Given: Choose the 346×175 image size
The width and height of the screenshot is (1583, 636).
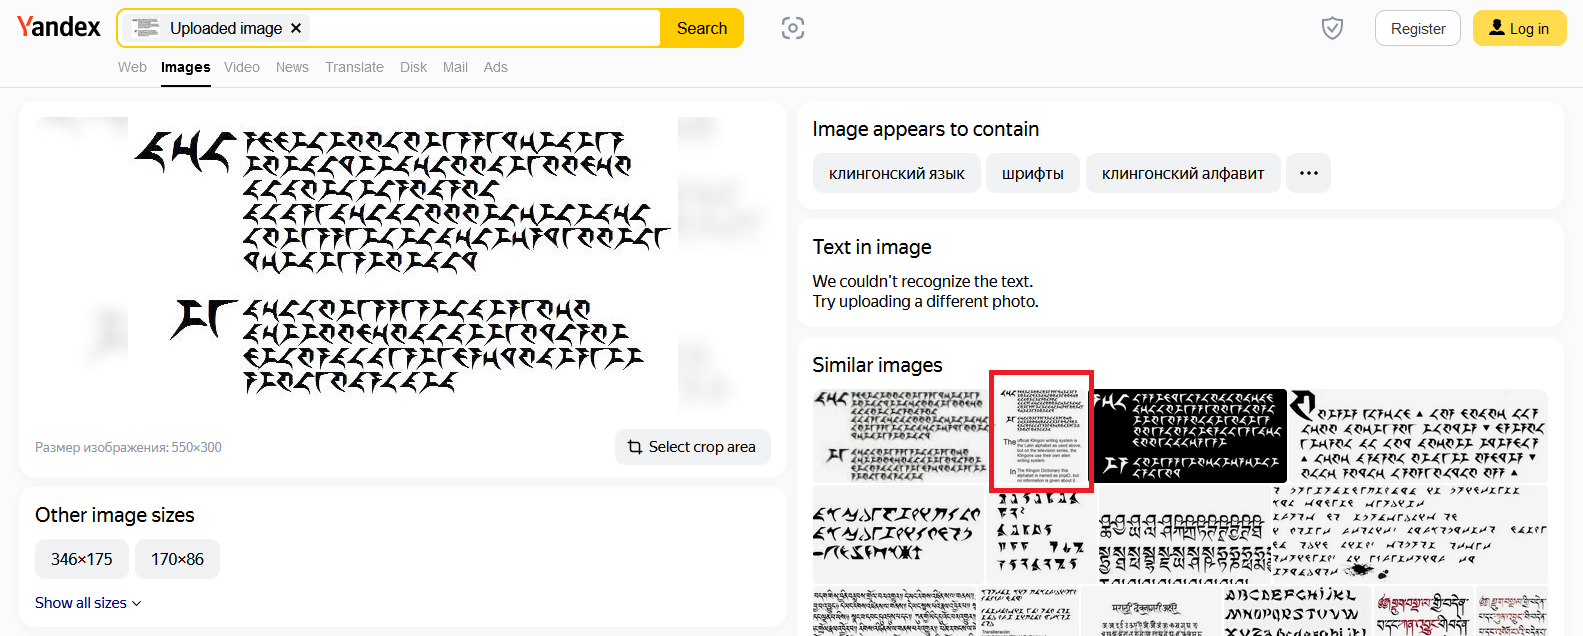Looking at the screenshot, I should coord(82,559).
